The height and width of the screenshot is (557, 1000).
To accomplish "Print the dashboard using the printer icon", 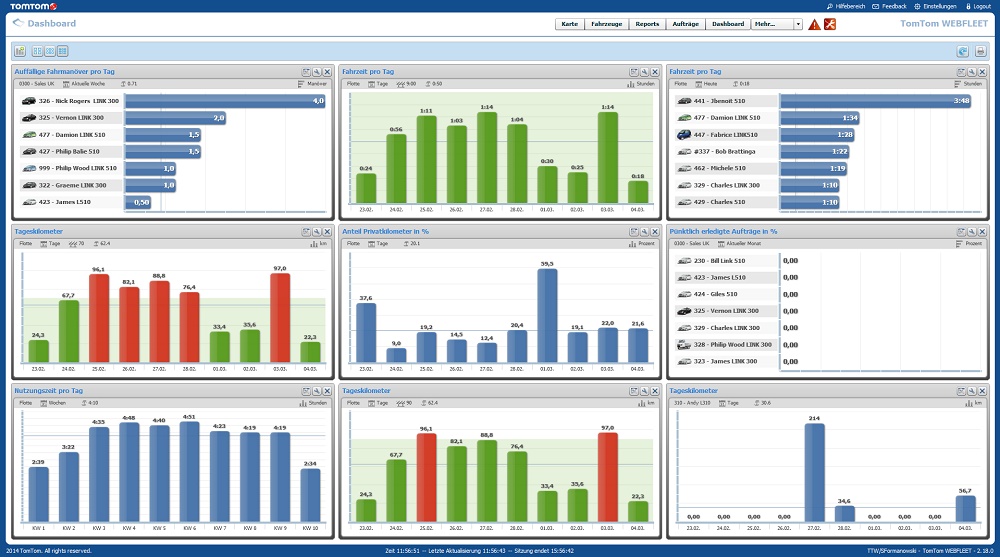I will 981,52.
